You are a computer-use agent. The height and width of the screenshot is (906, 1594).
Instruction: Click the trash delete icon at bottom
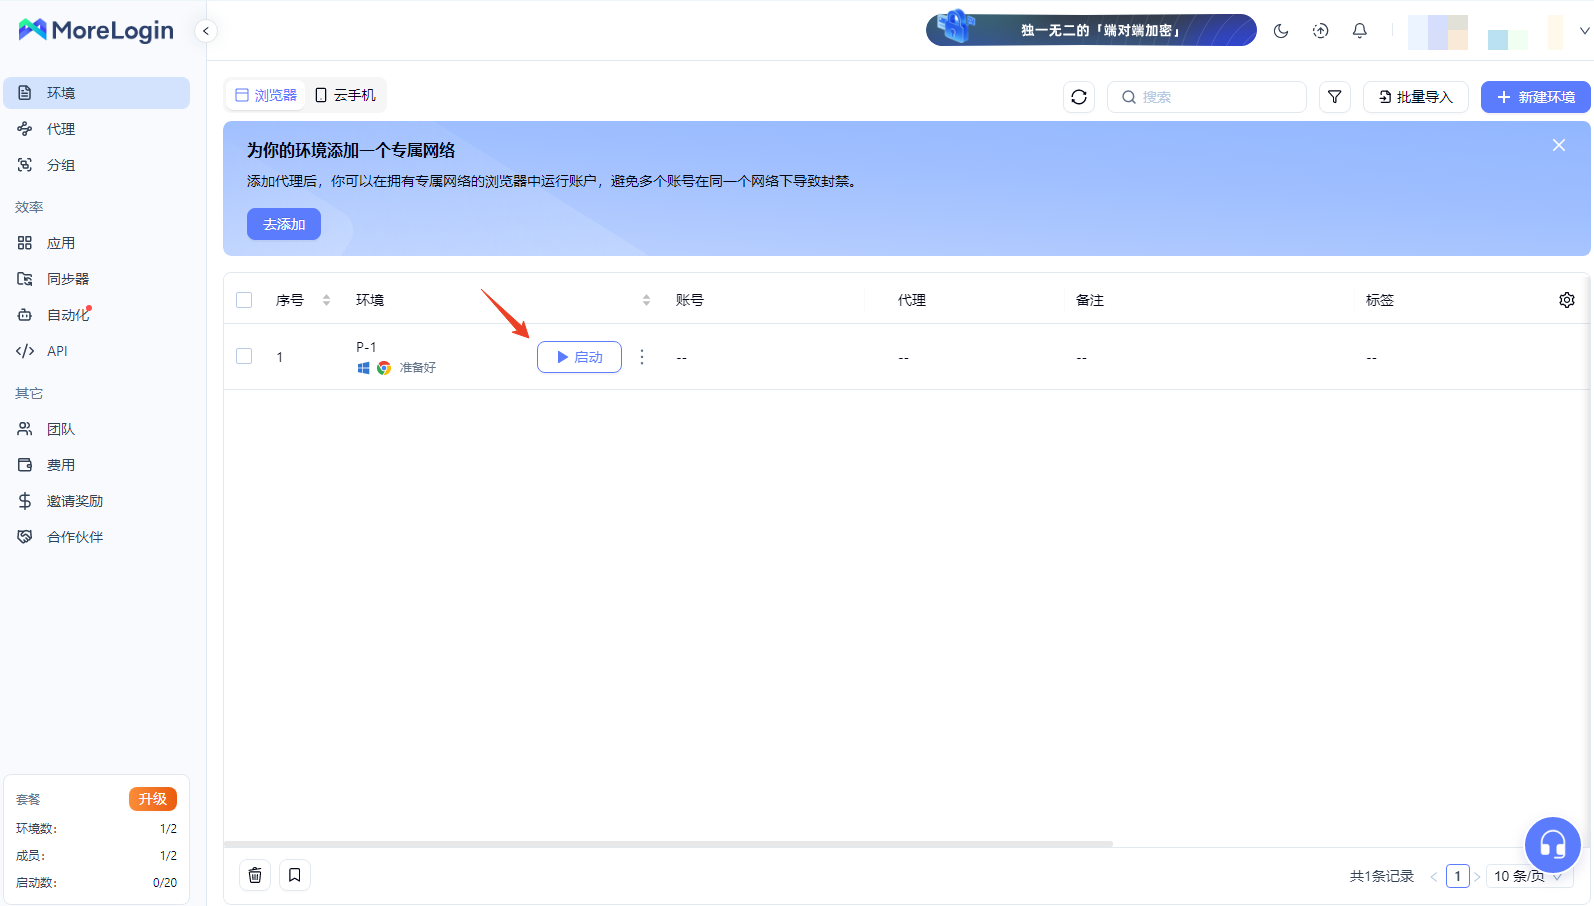tap(255, 875)
